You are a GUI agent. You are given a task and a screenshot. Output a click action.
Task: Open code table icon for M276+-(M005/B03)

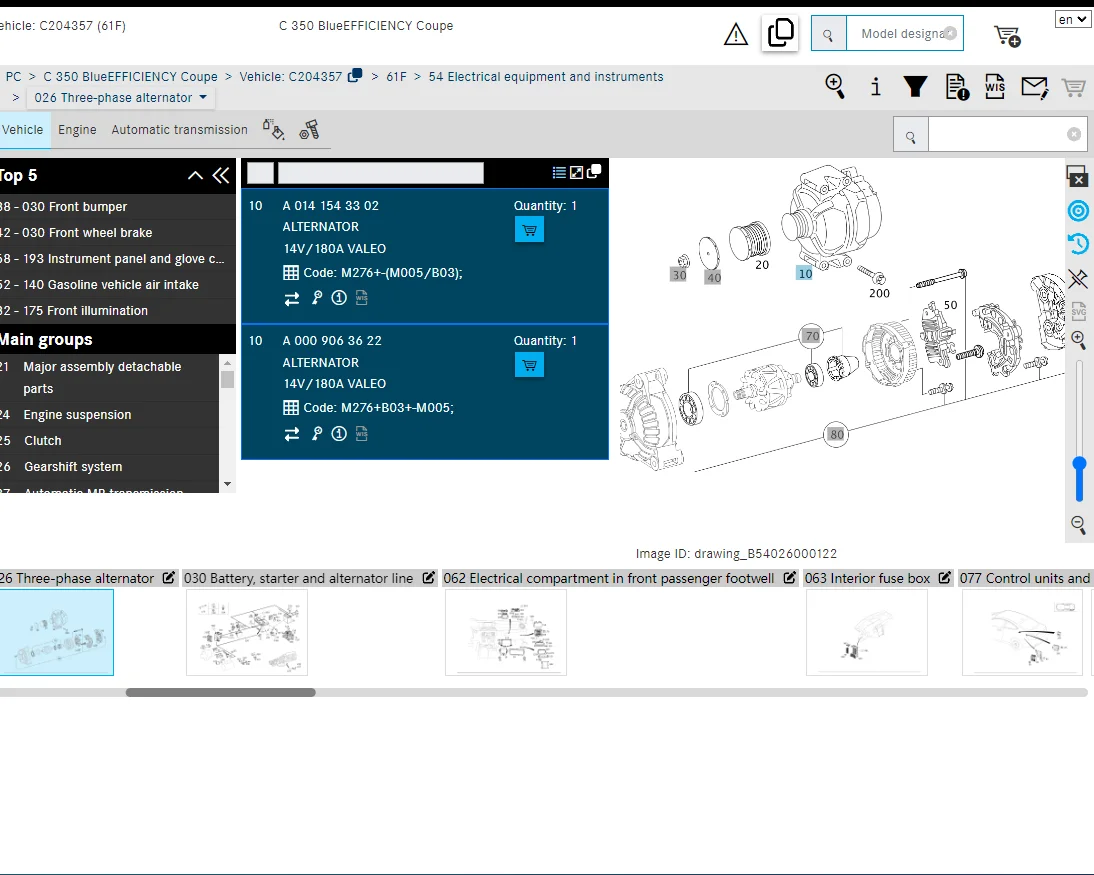[291, 273]
